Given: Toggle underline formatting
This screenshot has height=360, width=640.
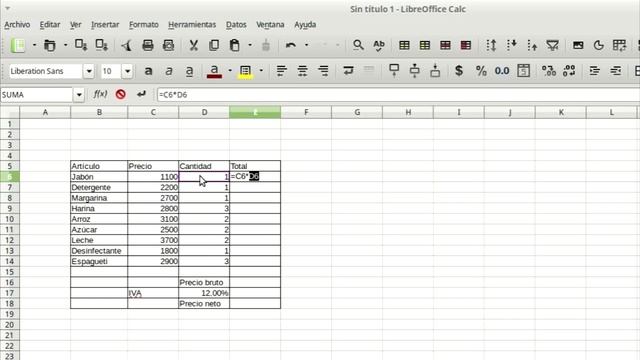Looking at the screenshot, I should pyautogui.click(x=189, y=71).
